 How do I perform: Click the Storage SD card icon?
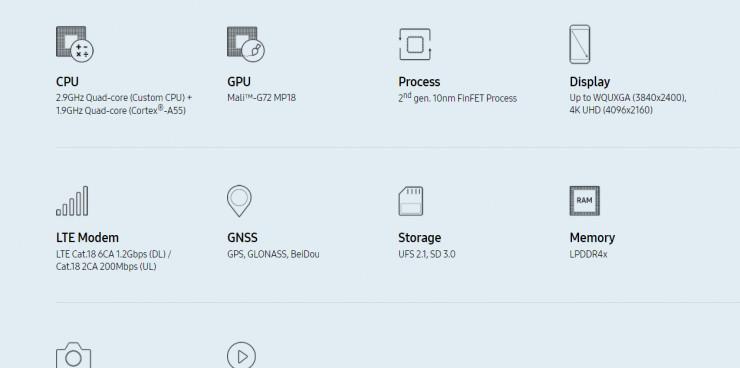[411, 201]
